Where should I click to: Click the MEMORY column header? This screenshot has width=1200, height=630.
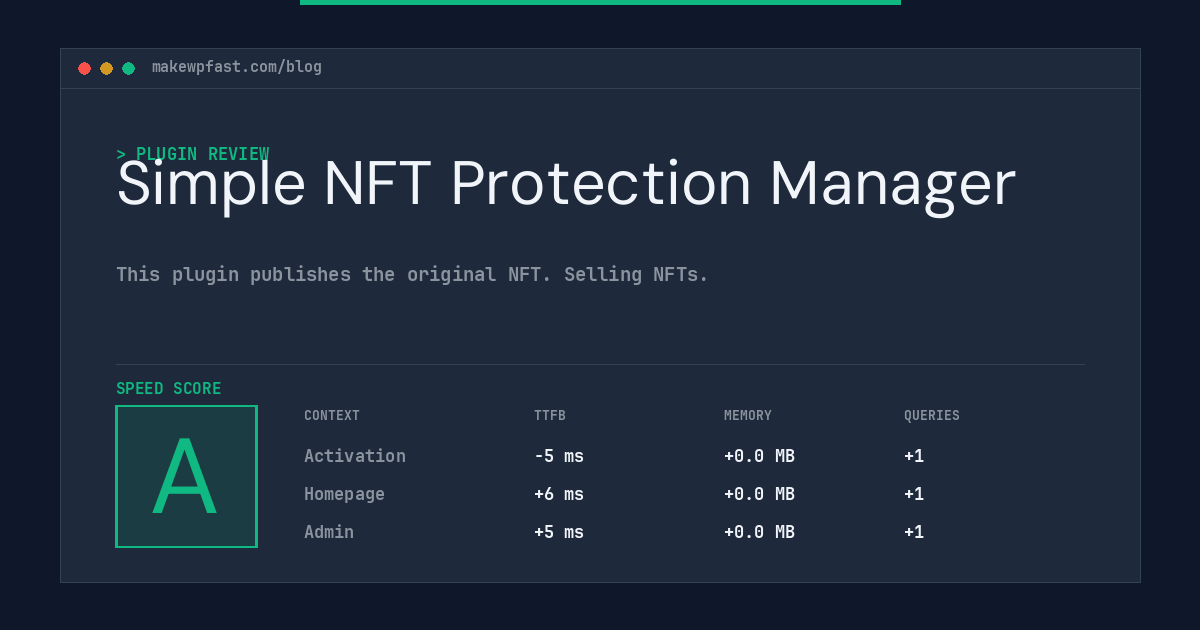coord(748,416)
